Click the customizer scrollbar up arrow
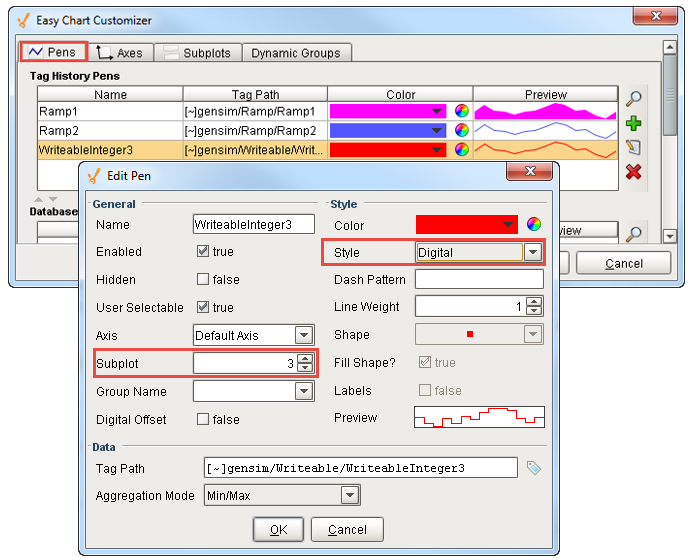Screen dimensions: 690x560 pyautogui.click(x=669, y=47)
